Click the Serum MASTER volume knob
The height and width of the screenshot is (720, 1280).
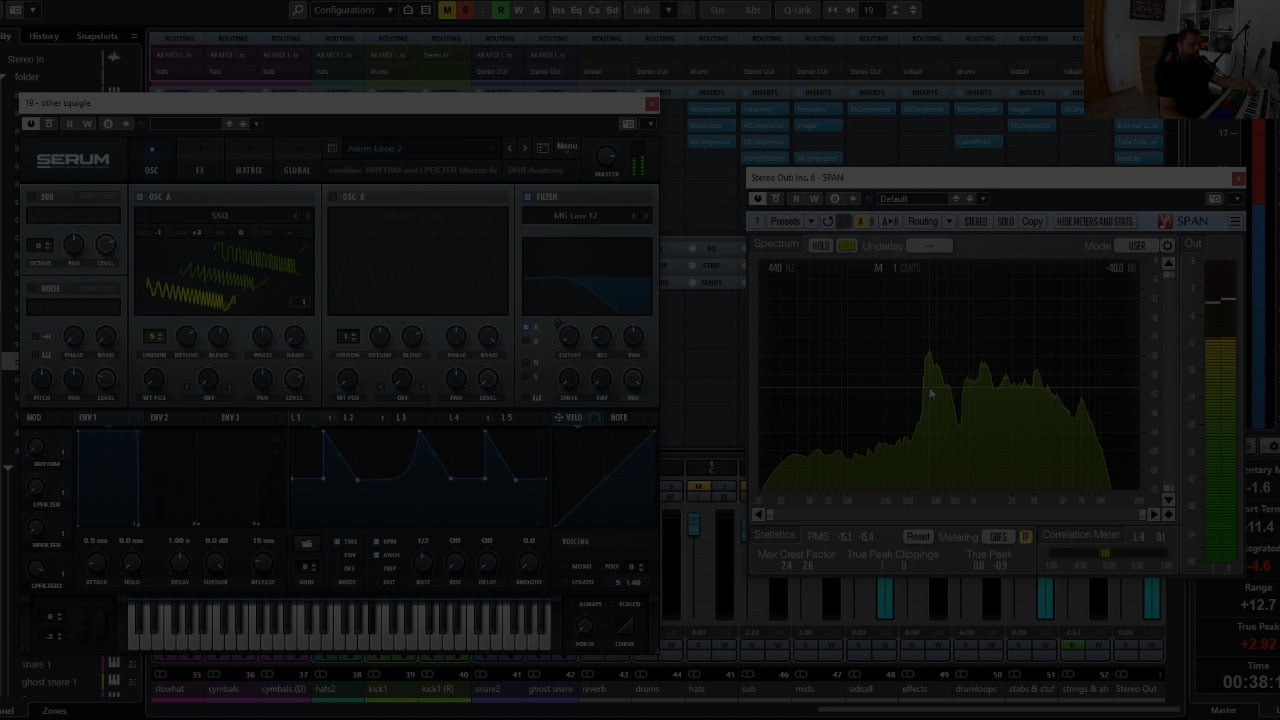click(x=607, y=157)
